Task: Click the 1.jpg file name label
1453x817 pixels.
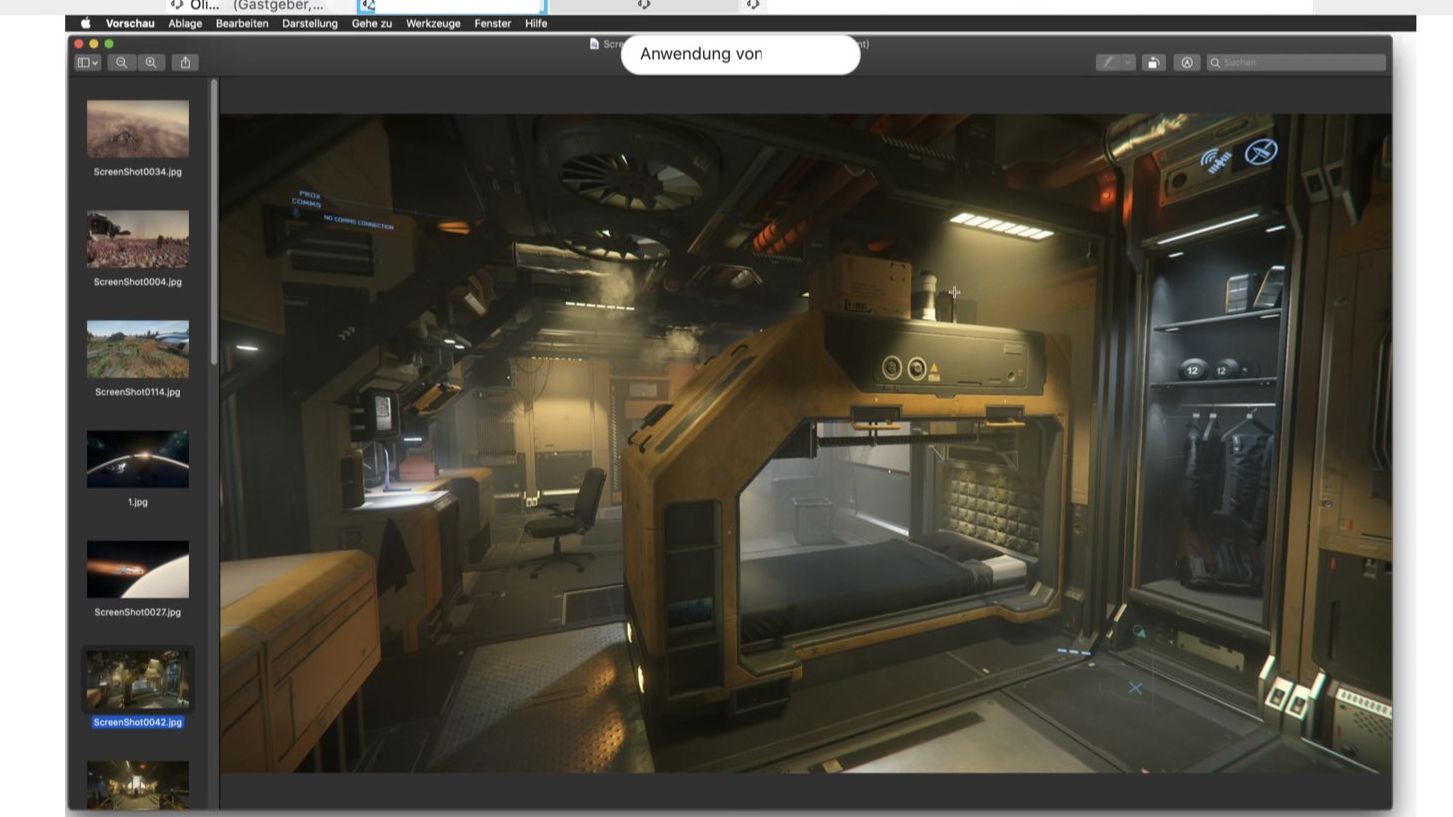Action: (138, 502)
